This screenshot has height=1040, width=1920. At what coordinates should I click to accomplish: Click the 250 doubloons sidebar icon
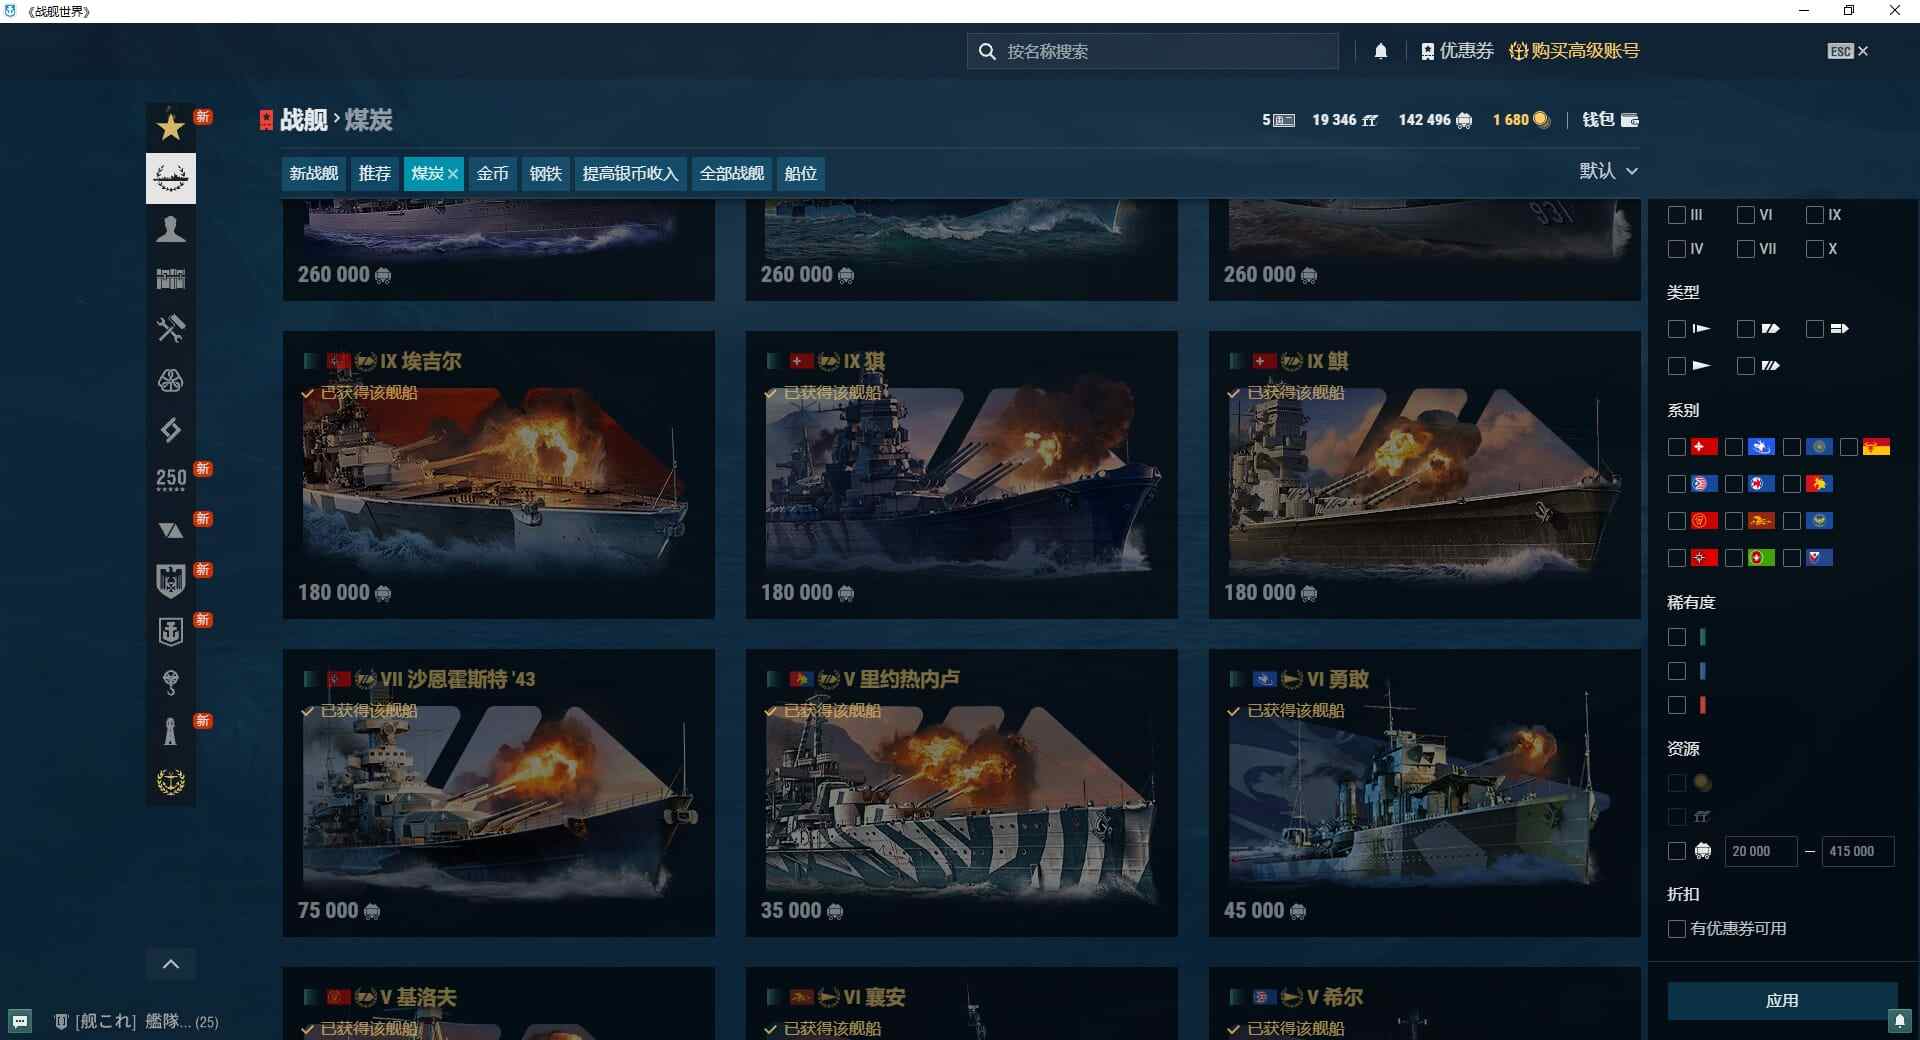(170, 478)
